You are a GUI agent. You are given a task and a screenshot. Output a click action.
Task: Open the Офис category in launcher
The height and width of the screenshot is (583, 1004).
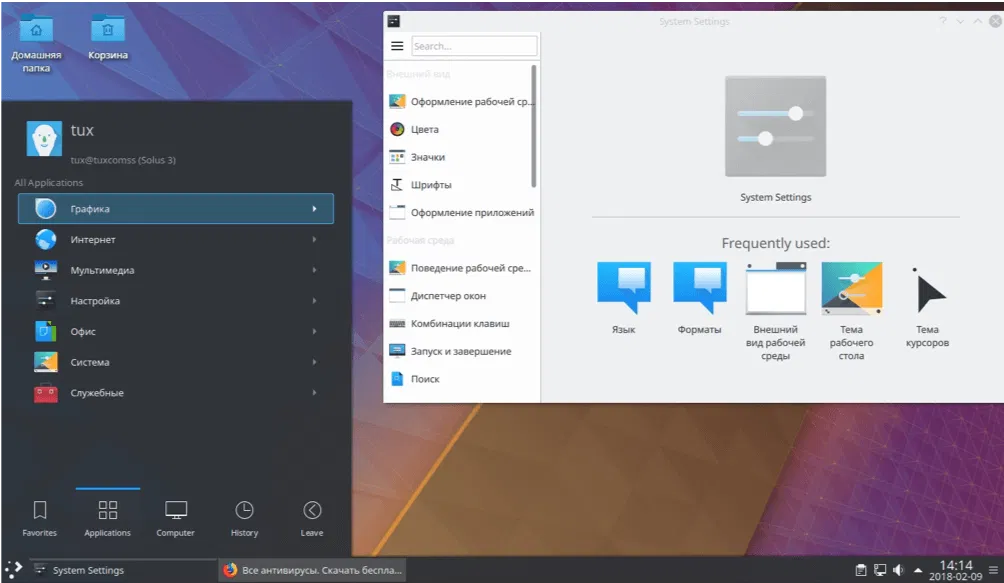(175, 331)
